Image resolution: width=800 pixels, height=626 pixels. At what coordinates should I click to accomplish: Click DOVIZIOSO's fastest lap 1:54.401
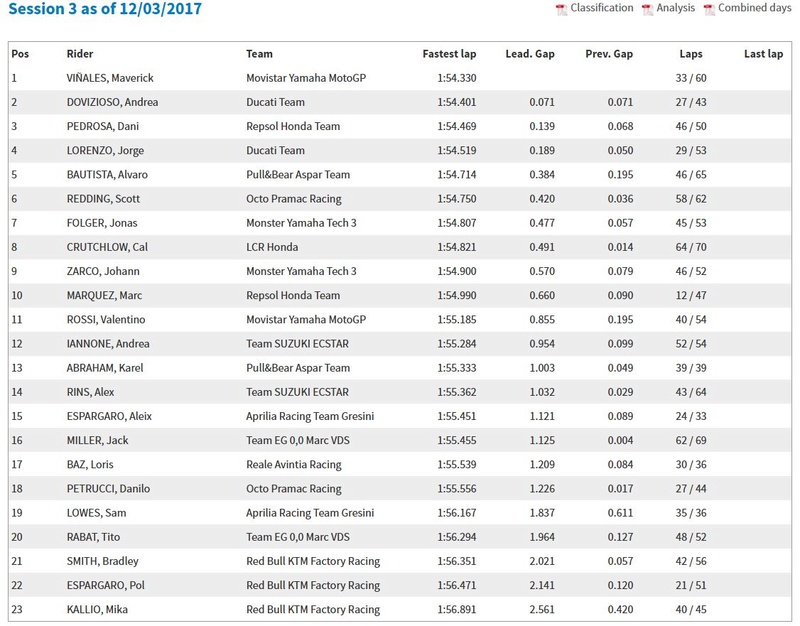pos(457,103)
